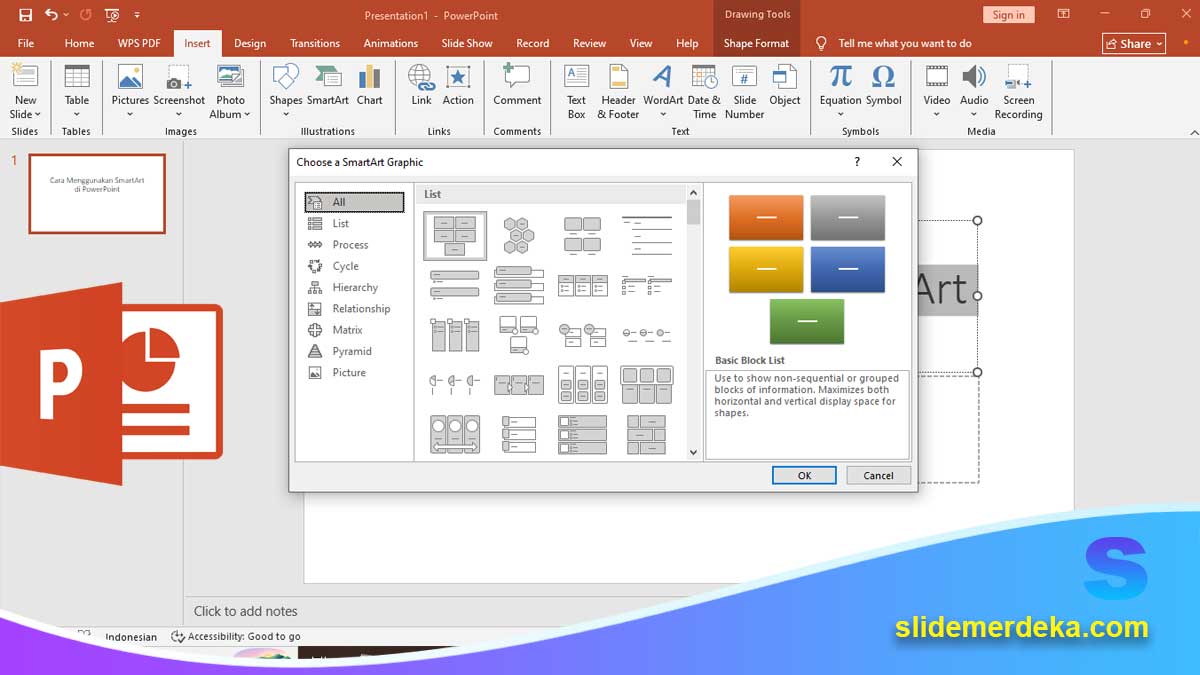
Task: Open the Animations tab
Action: pyautogui.click(x=391, y=43)
